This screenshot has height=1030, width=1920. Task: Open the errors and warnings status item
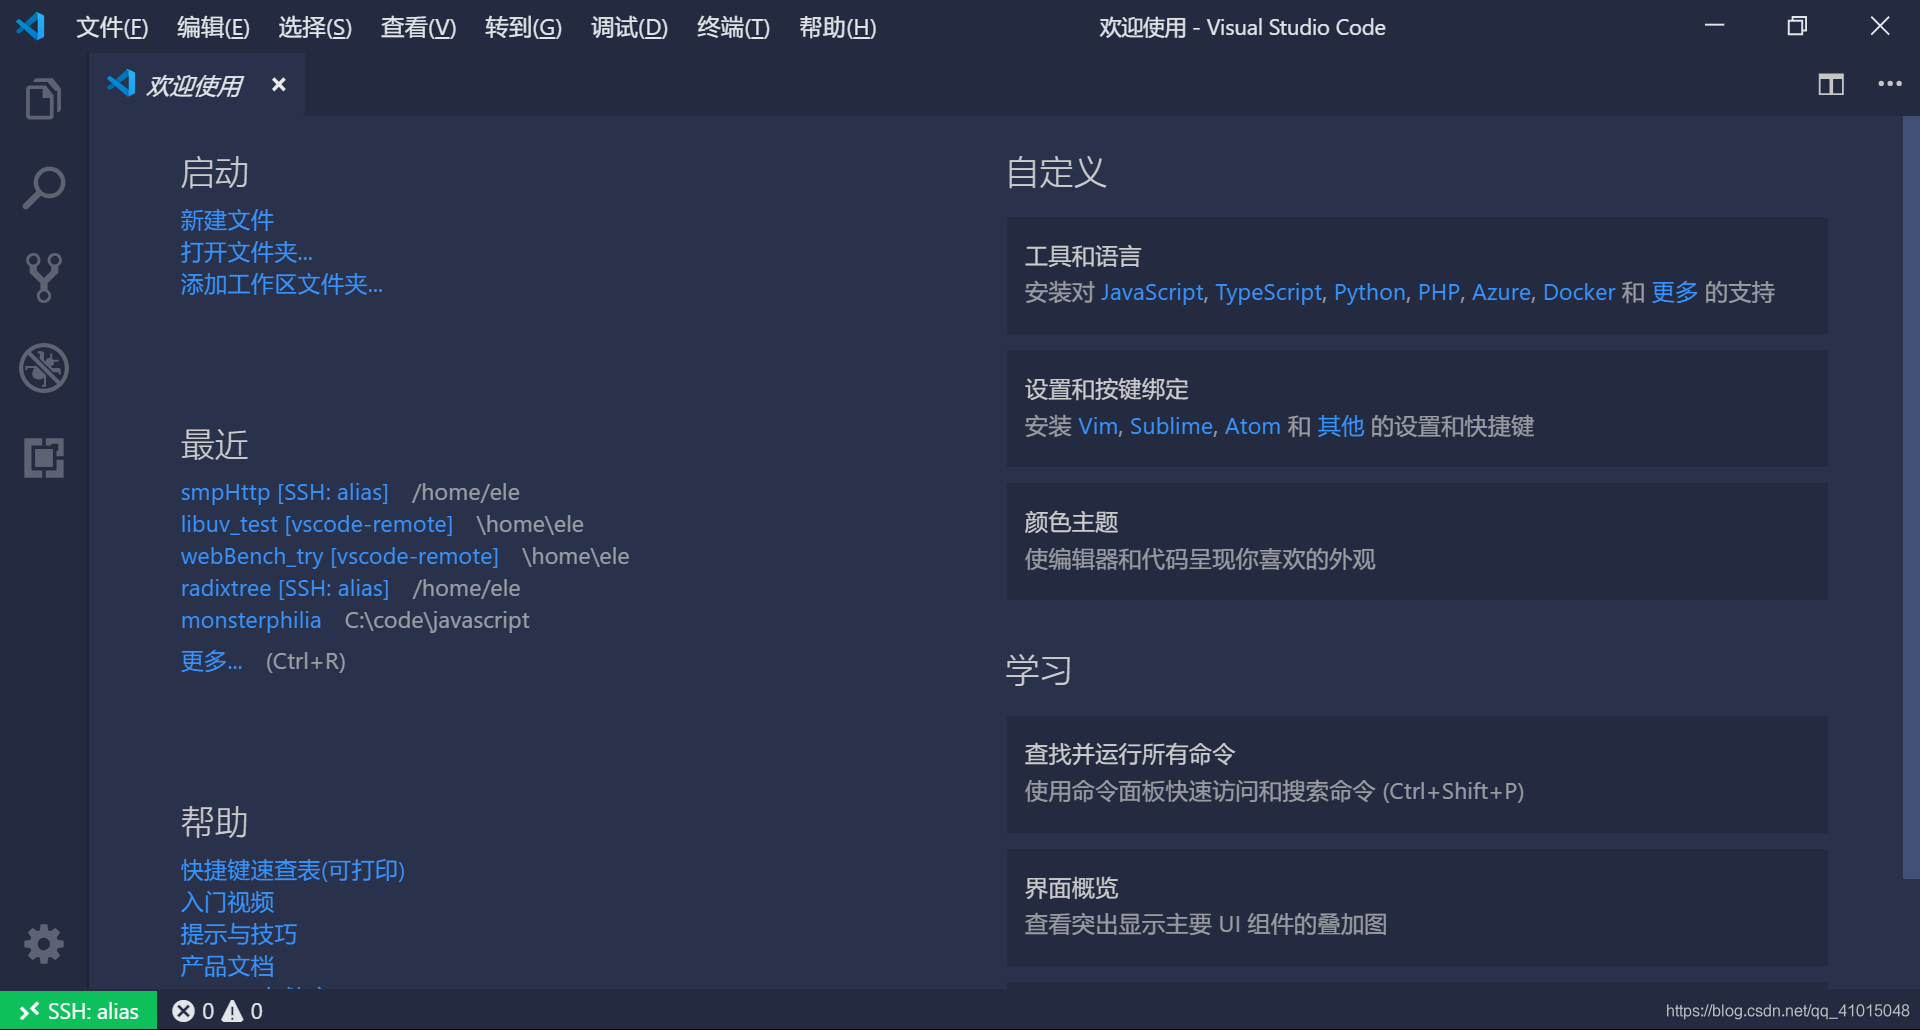click(x=217, y=1011)
